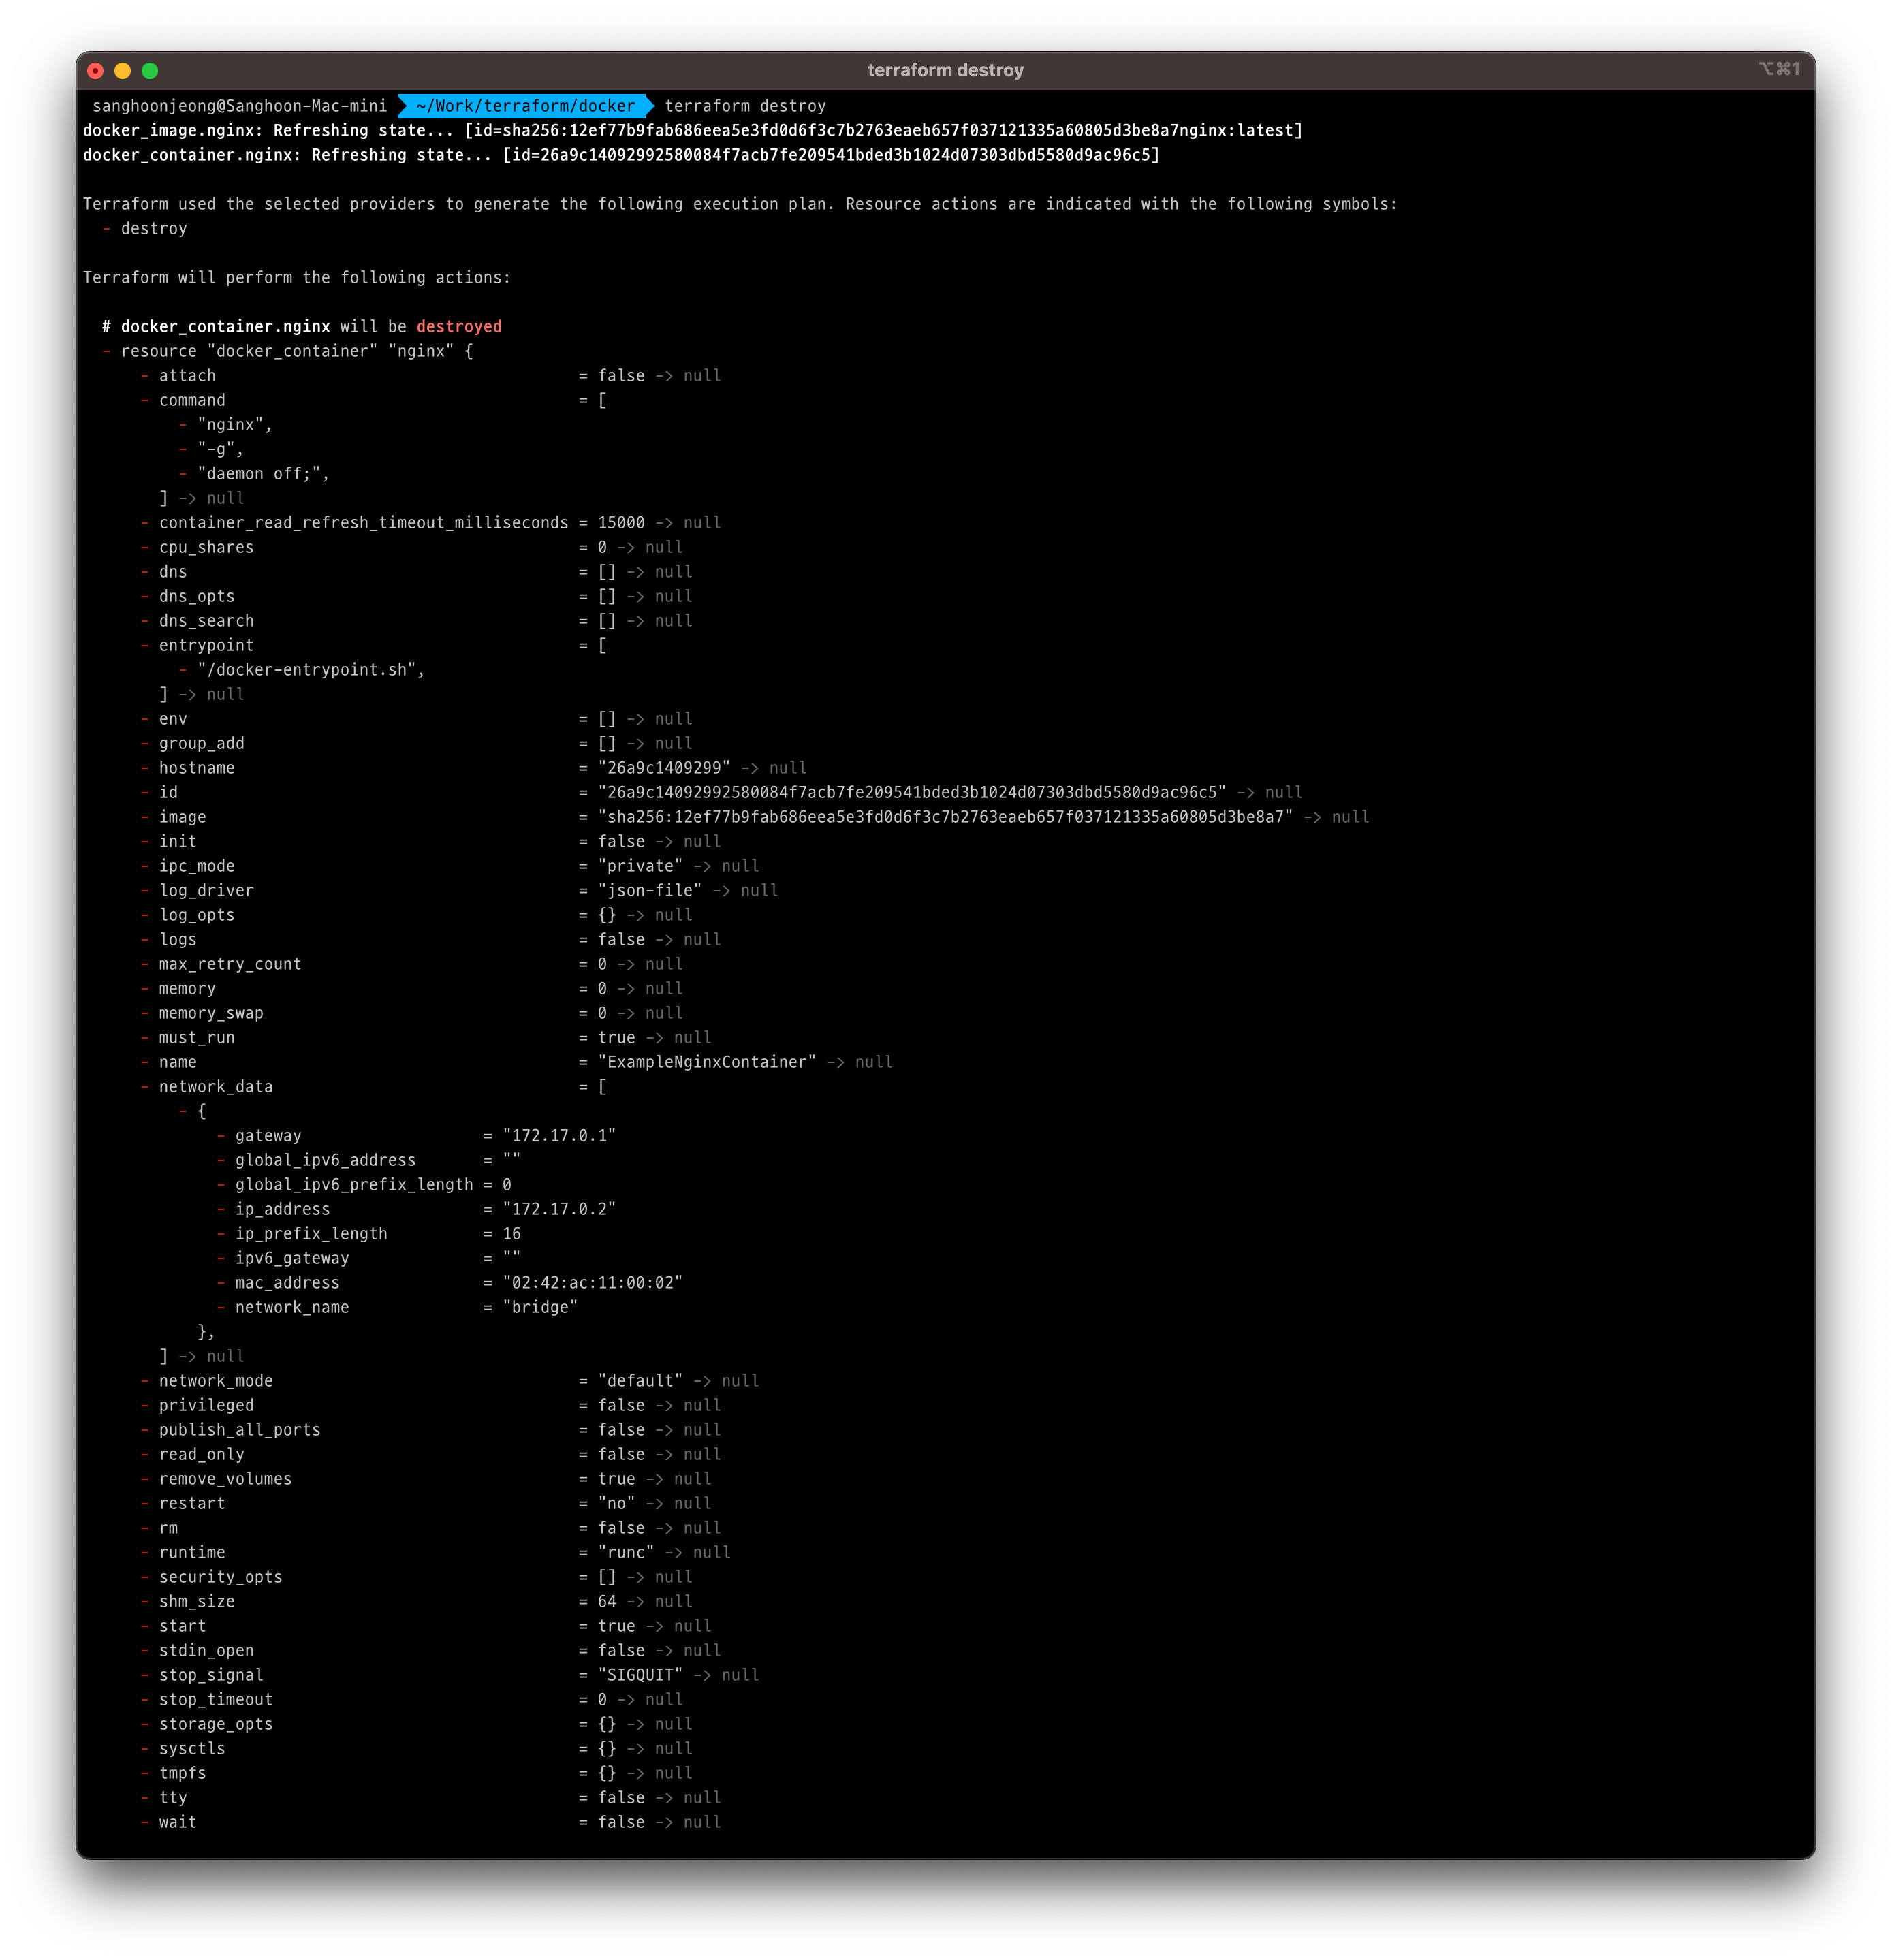The image size is (1892, 1960).
Task: Click the ⌥⌘1 shortcut indicator in title bar
Action: [x=1779, y=69]
